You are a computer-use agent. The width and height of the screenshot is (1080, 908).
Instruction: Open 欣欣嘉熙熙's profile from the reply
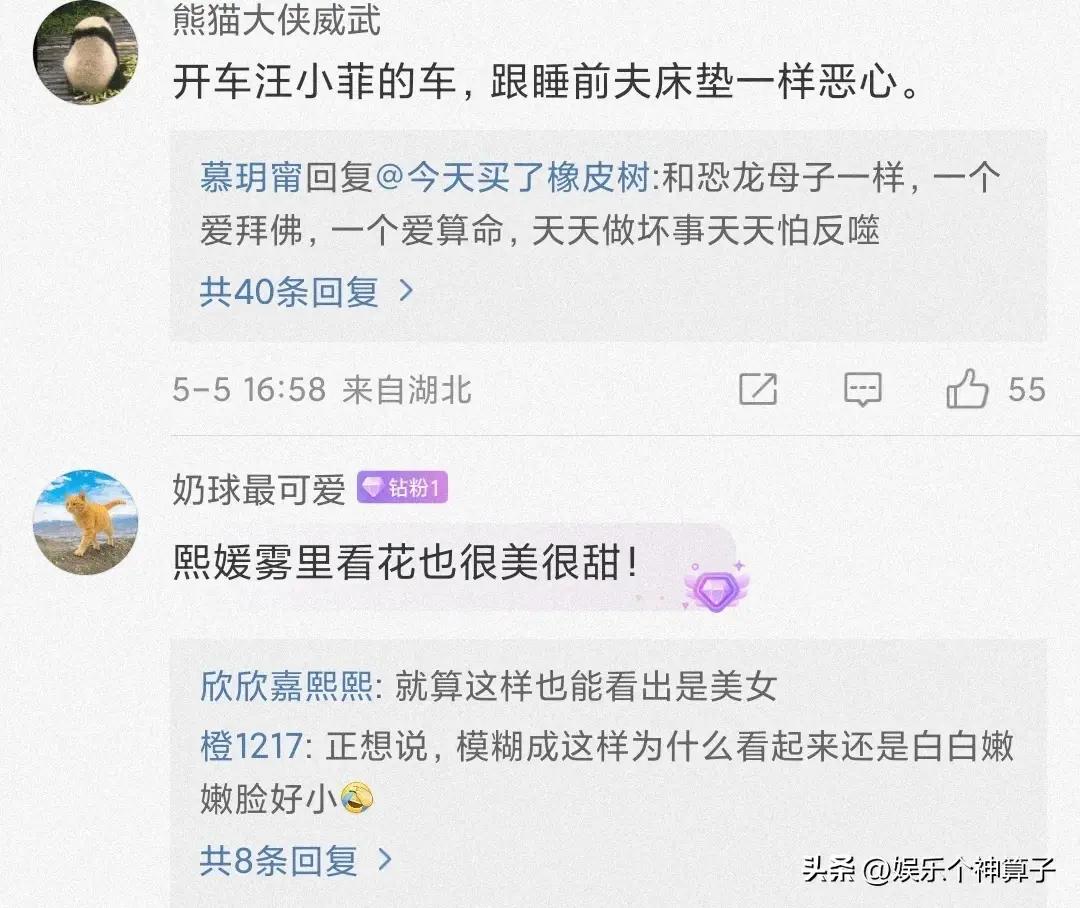[x=286, y=687]
